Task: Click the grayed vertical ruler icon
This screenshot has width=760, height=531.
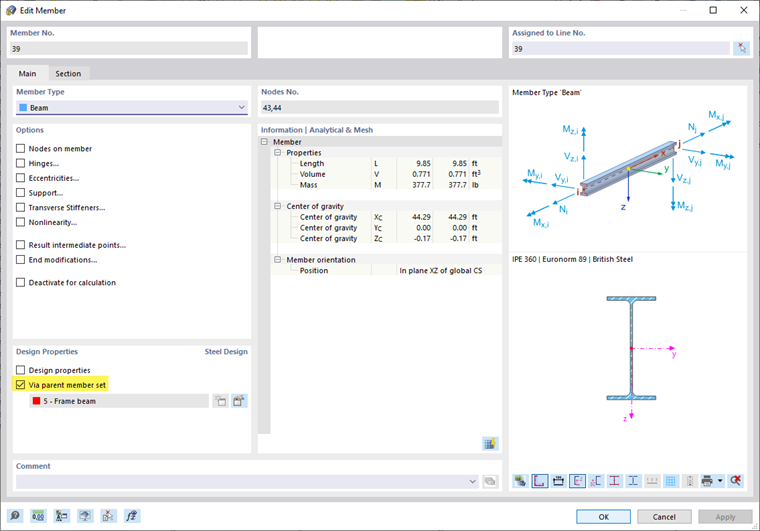Action: point(690,481)
